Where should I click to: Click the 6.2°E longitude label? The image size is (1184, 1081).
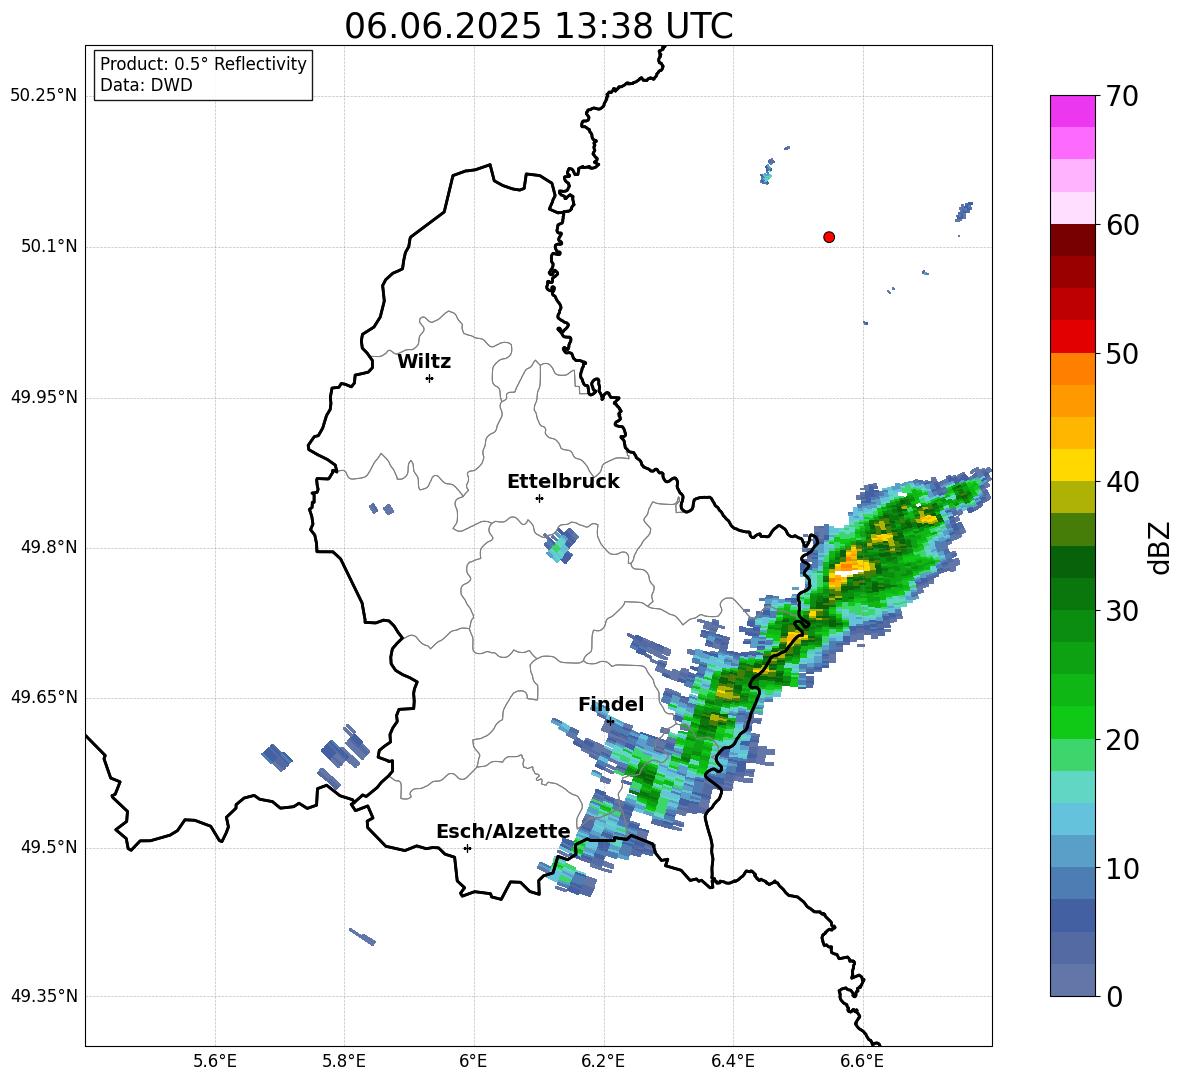coord(603,1061)
